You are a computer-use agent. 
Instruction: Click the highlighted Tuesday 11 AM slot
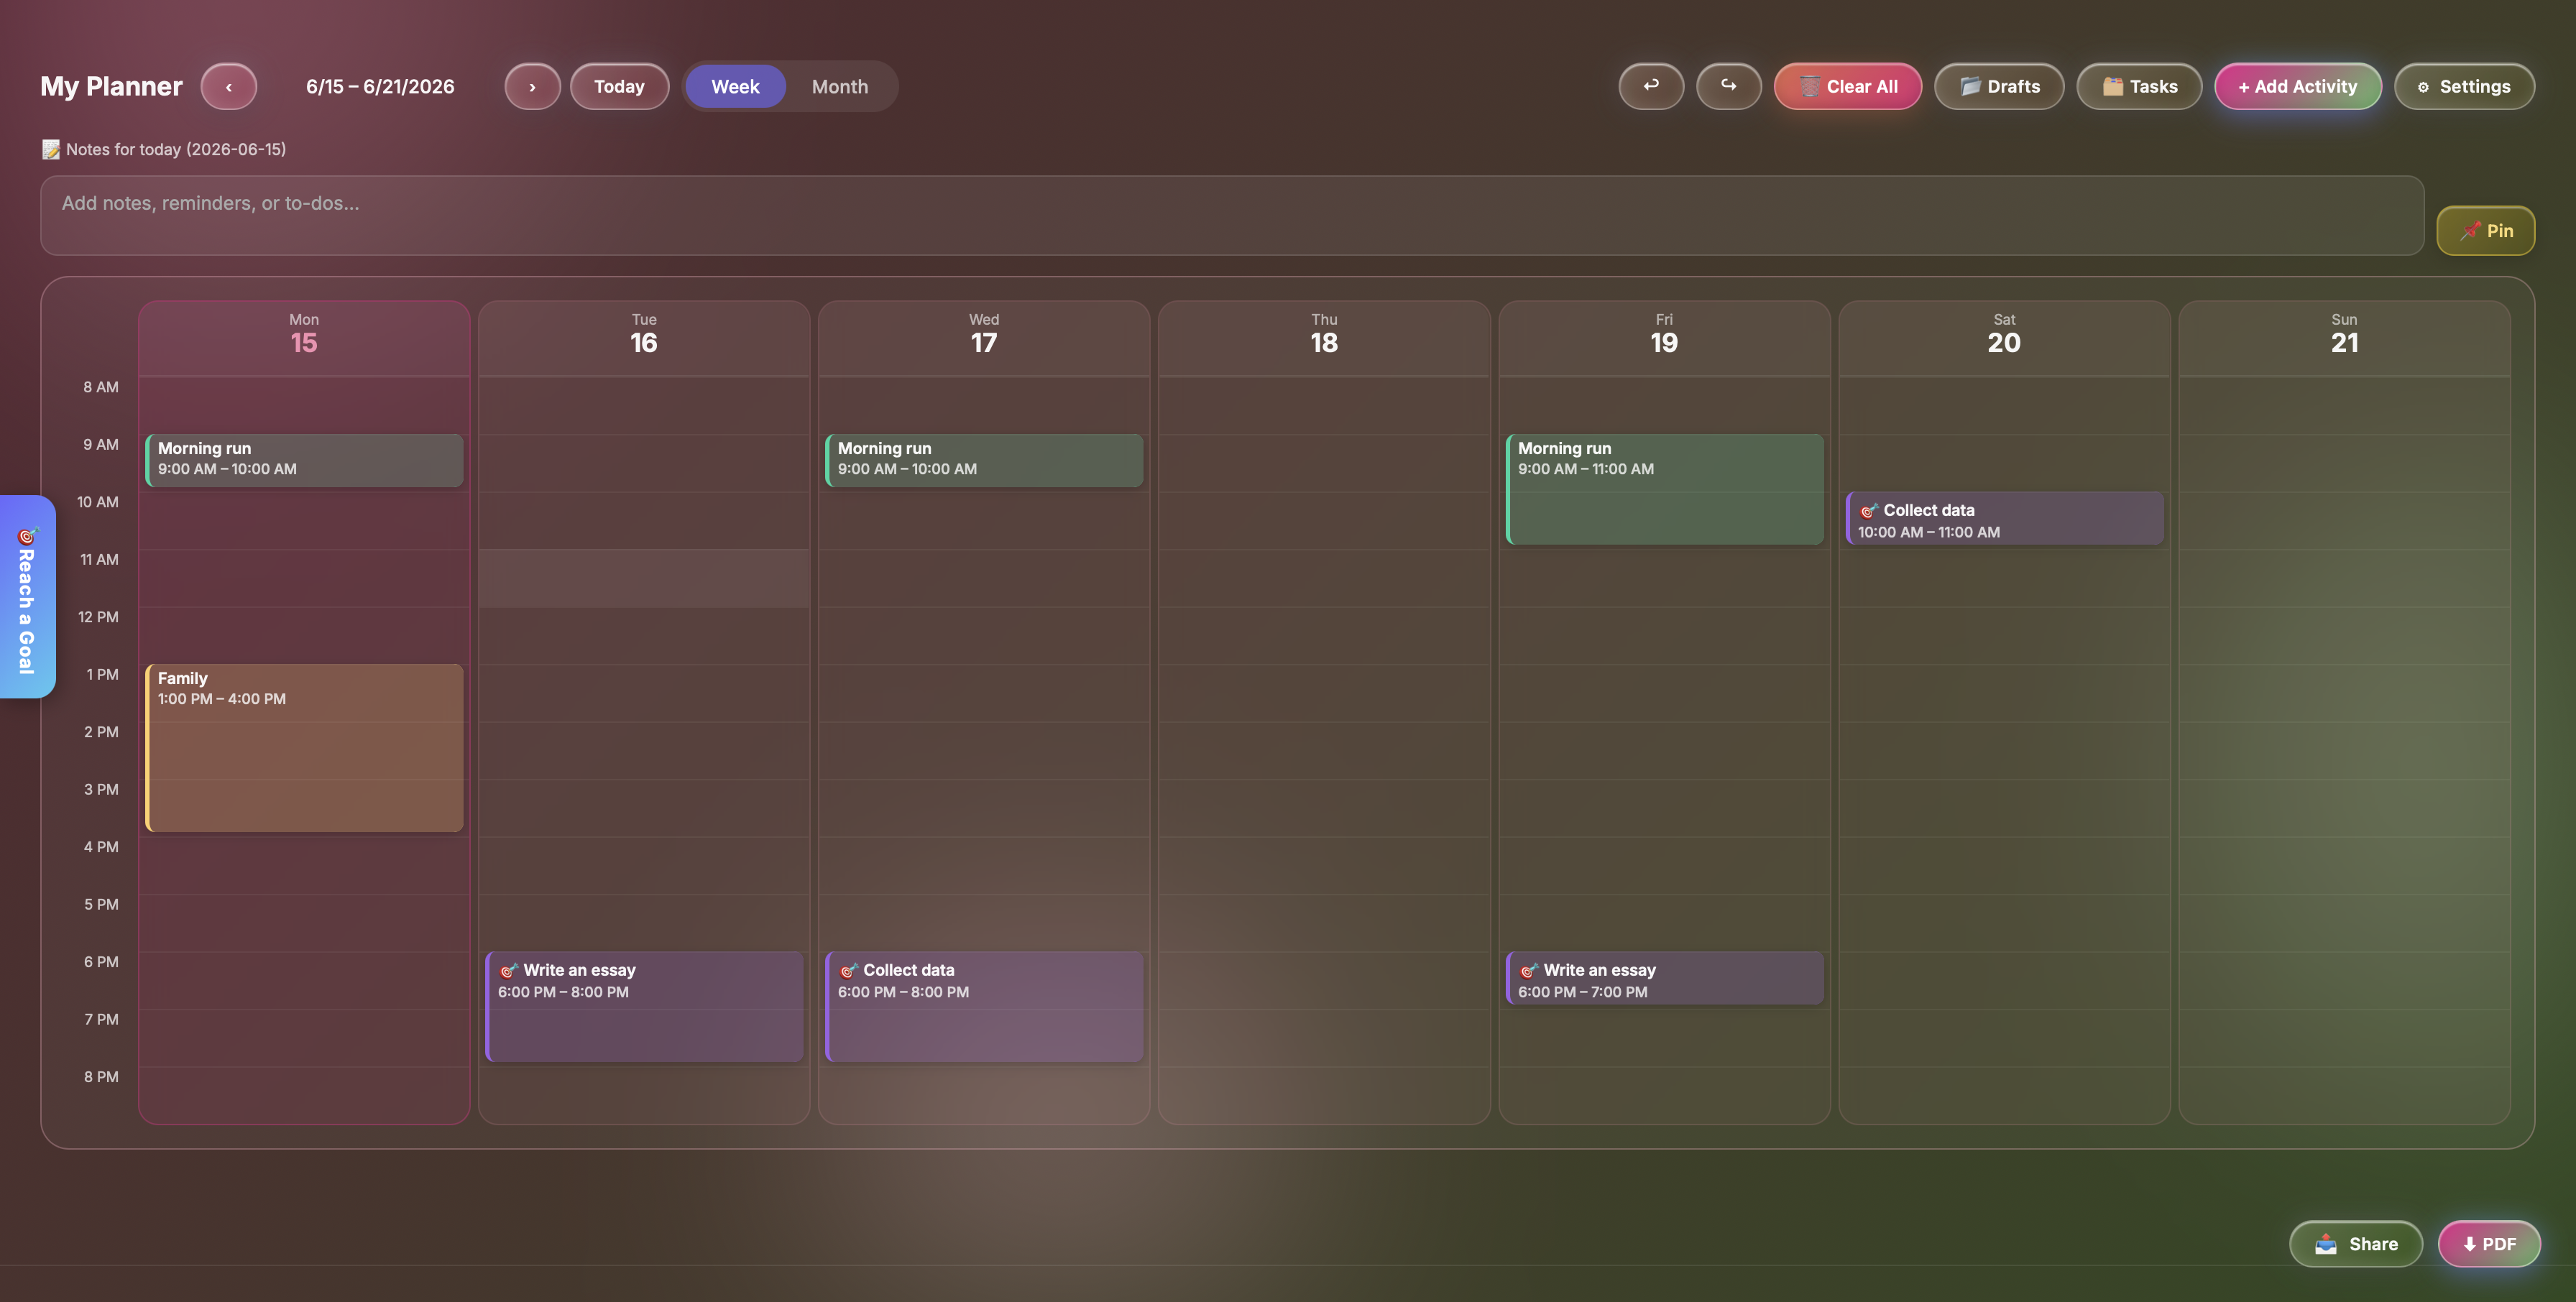pyautogui.click(x=644, y=578)
